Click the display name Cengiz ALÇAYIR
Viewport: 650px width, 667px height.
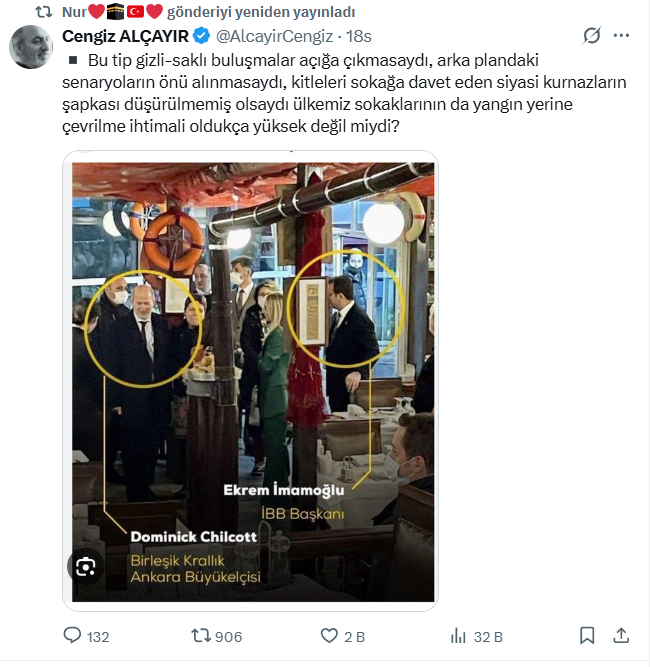click(125, 37)
